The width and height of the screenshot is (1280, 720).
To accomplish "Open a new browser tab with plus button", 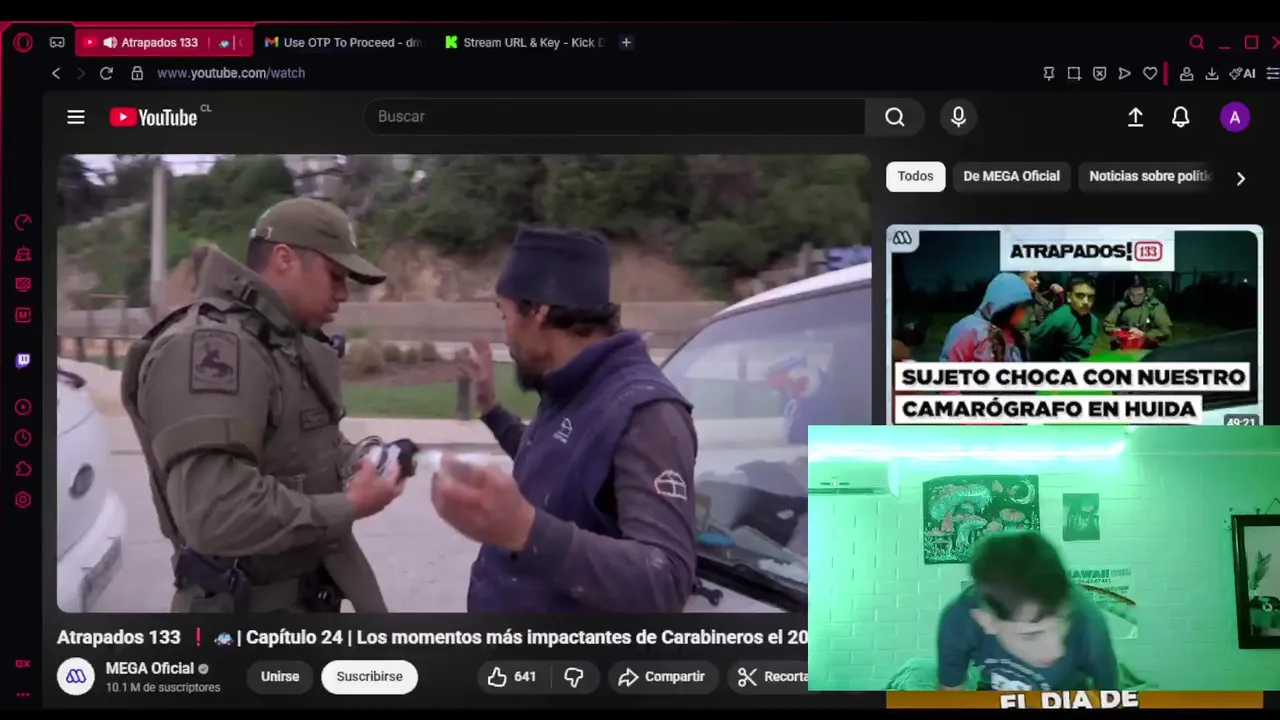I will [x=626, y=42].
